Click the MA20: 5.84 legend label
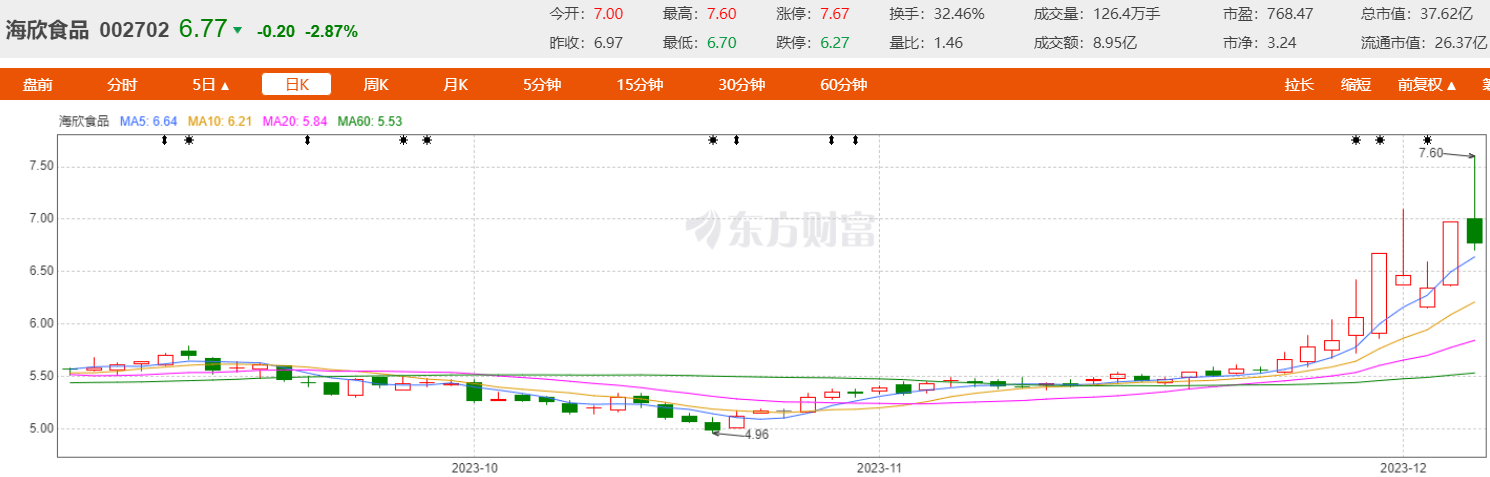 pyautogui.click(x=295, y=121)
